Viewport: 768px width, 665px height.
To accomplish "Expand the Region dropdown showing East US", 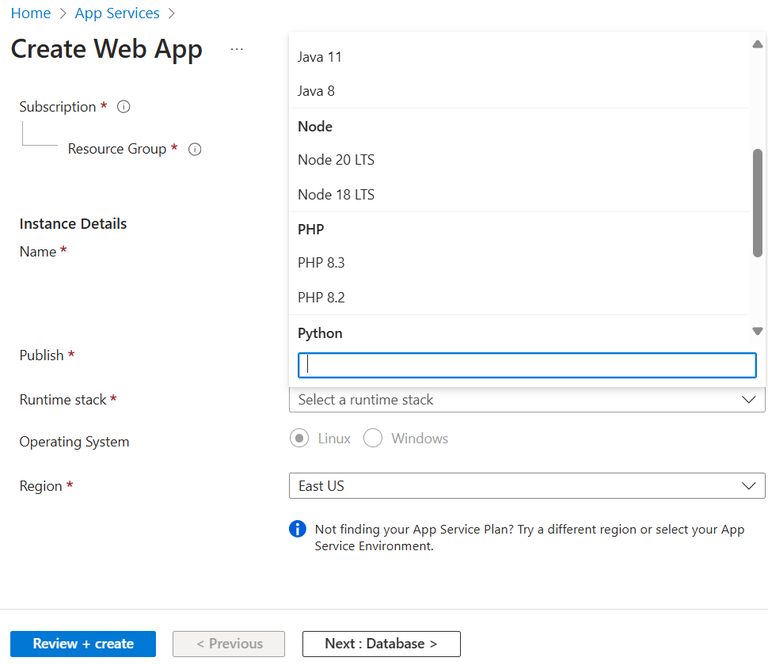I will point(527,486).
